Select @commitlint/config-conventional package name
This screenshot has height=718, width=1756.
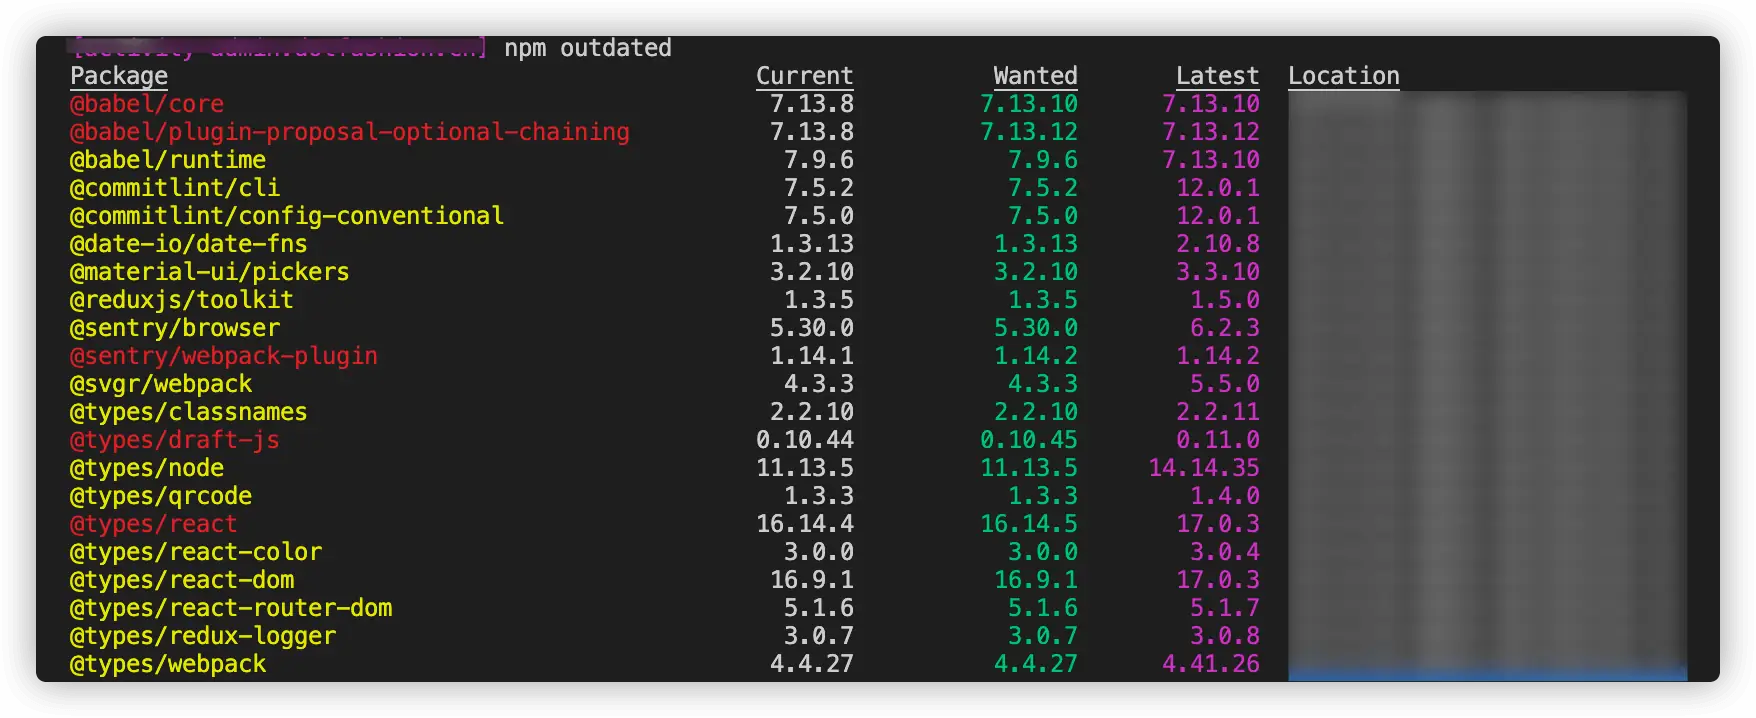287,216
